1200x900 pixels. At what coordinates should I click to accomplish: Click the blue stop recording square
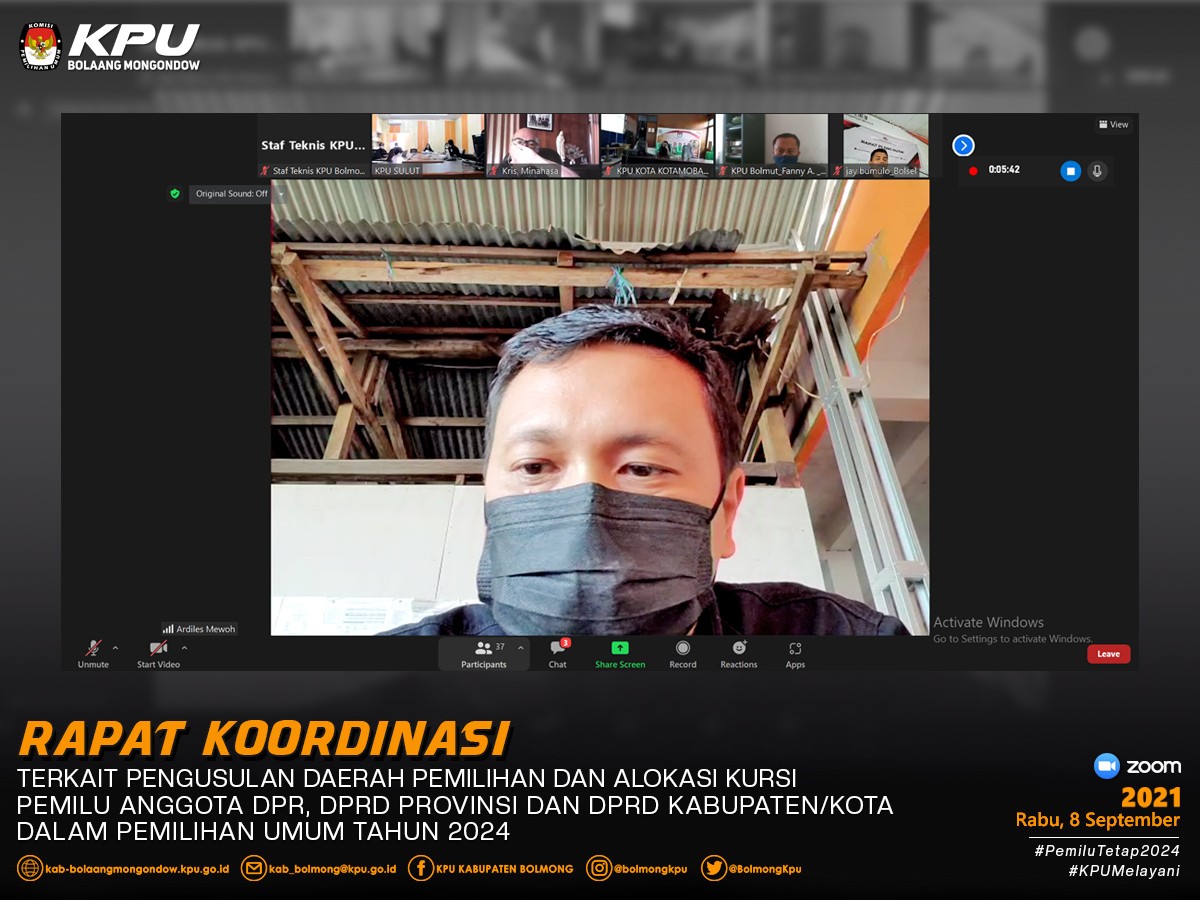pos(1070,171)
